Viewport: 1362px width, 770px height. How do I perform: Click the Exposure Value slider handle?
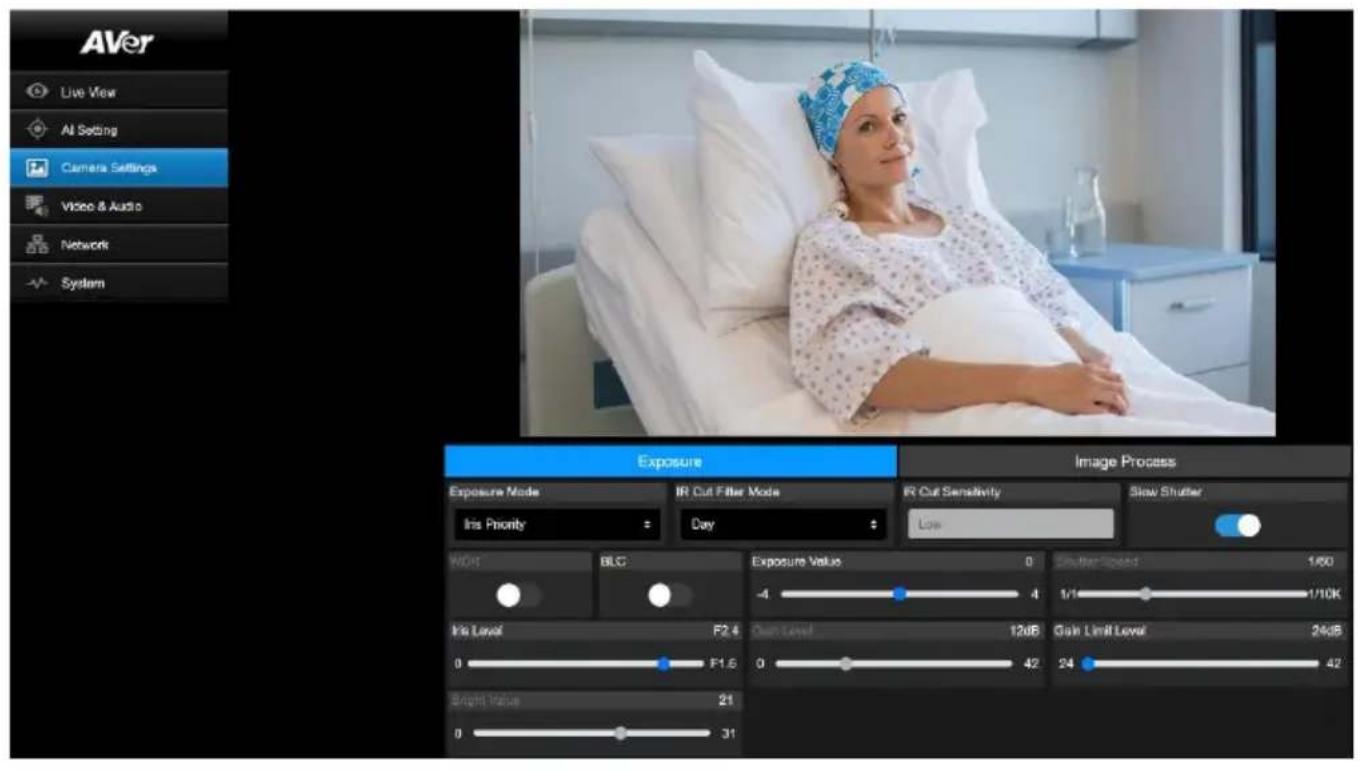899,594
